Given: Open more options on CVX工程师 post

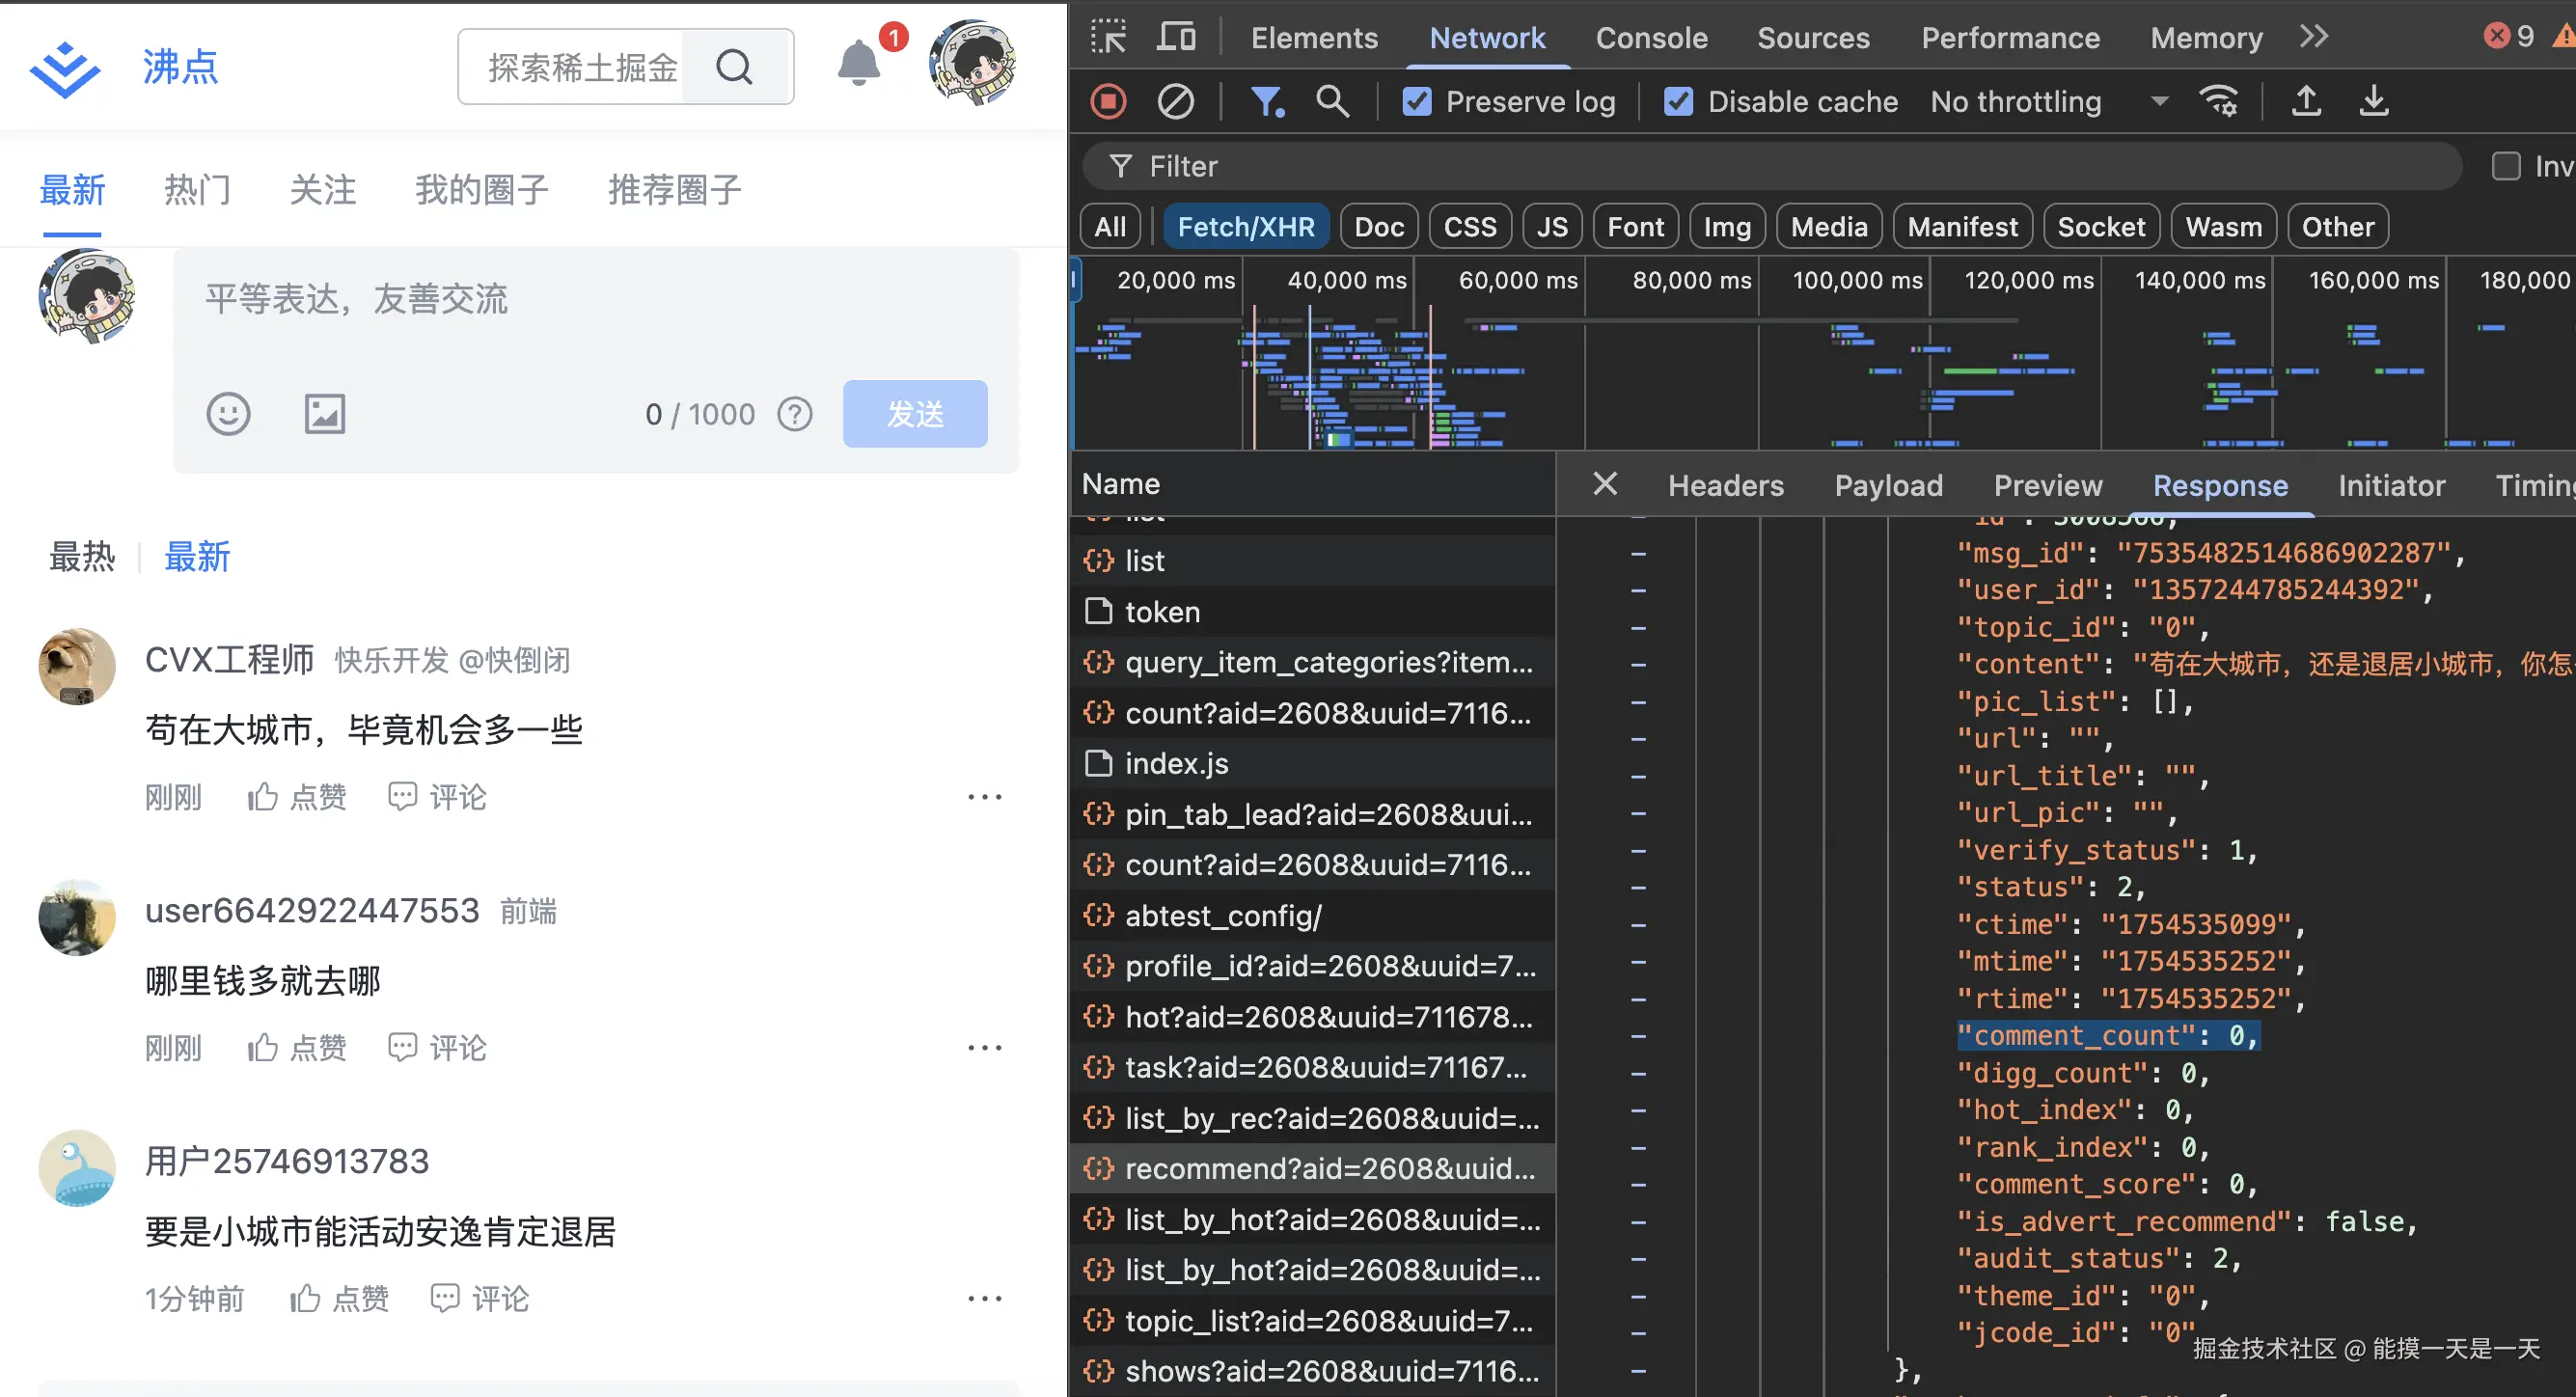Looking at the screenshot, I should [x=984, y=797].
